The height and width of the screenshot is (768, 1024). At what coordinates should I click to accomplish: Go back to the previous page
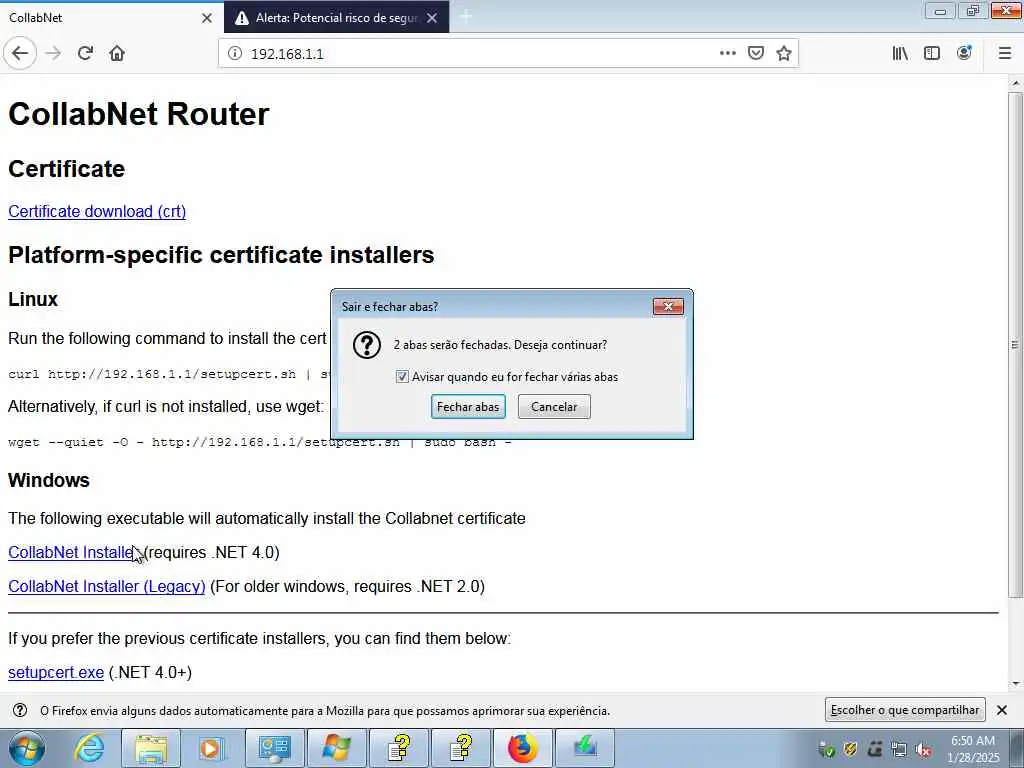coord(20,54)
